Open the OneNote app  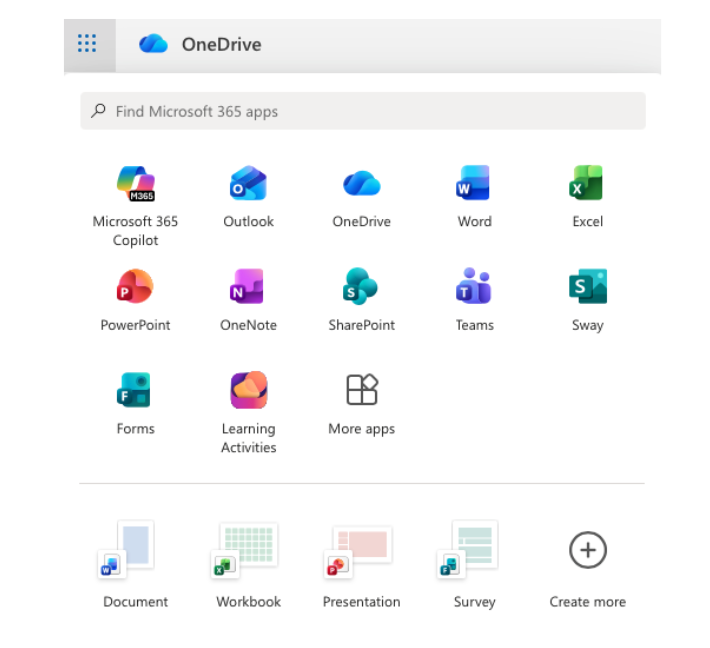point(248,288)
